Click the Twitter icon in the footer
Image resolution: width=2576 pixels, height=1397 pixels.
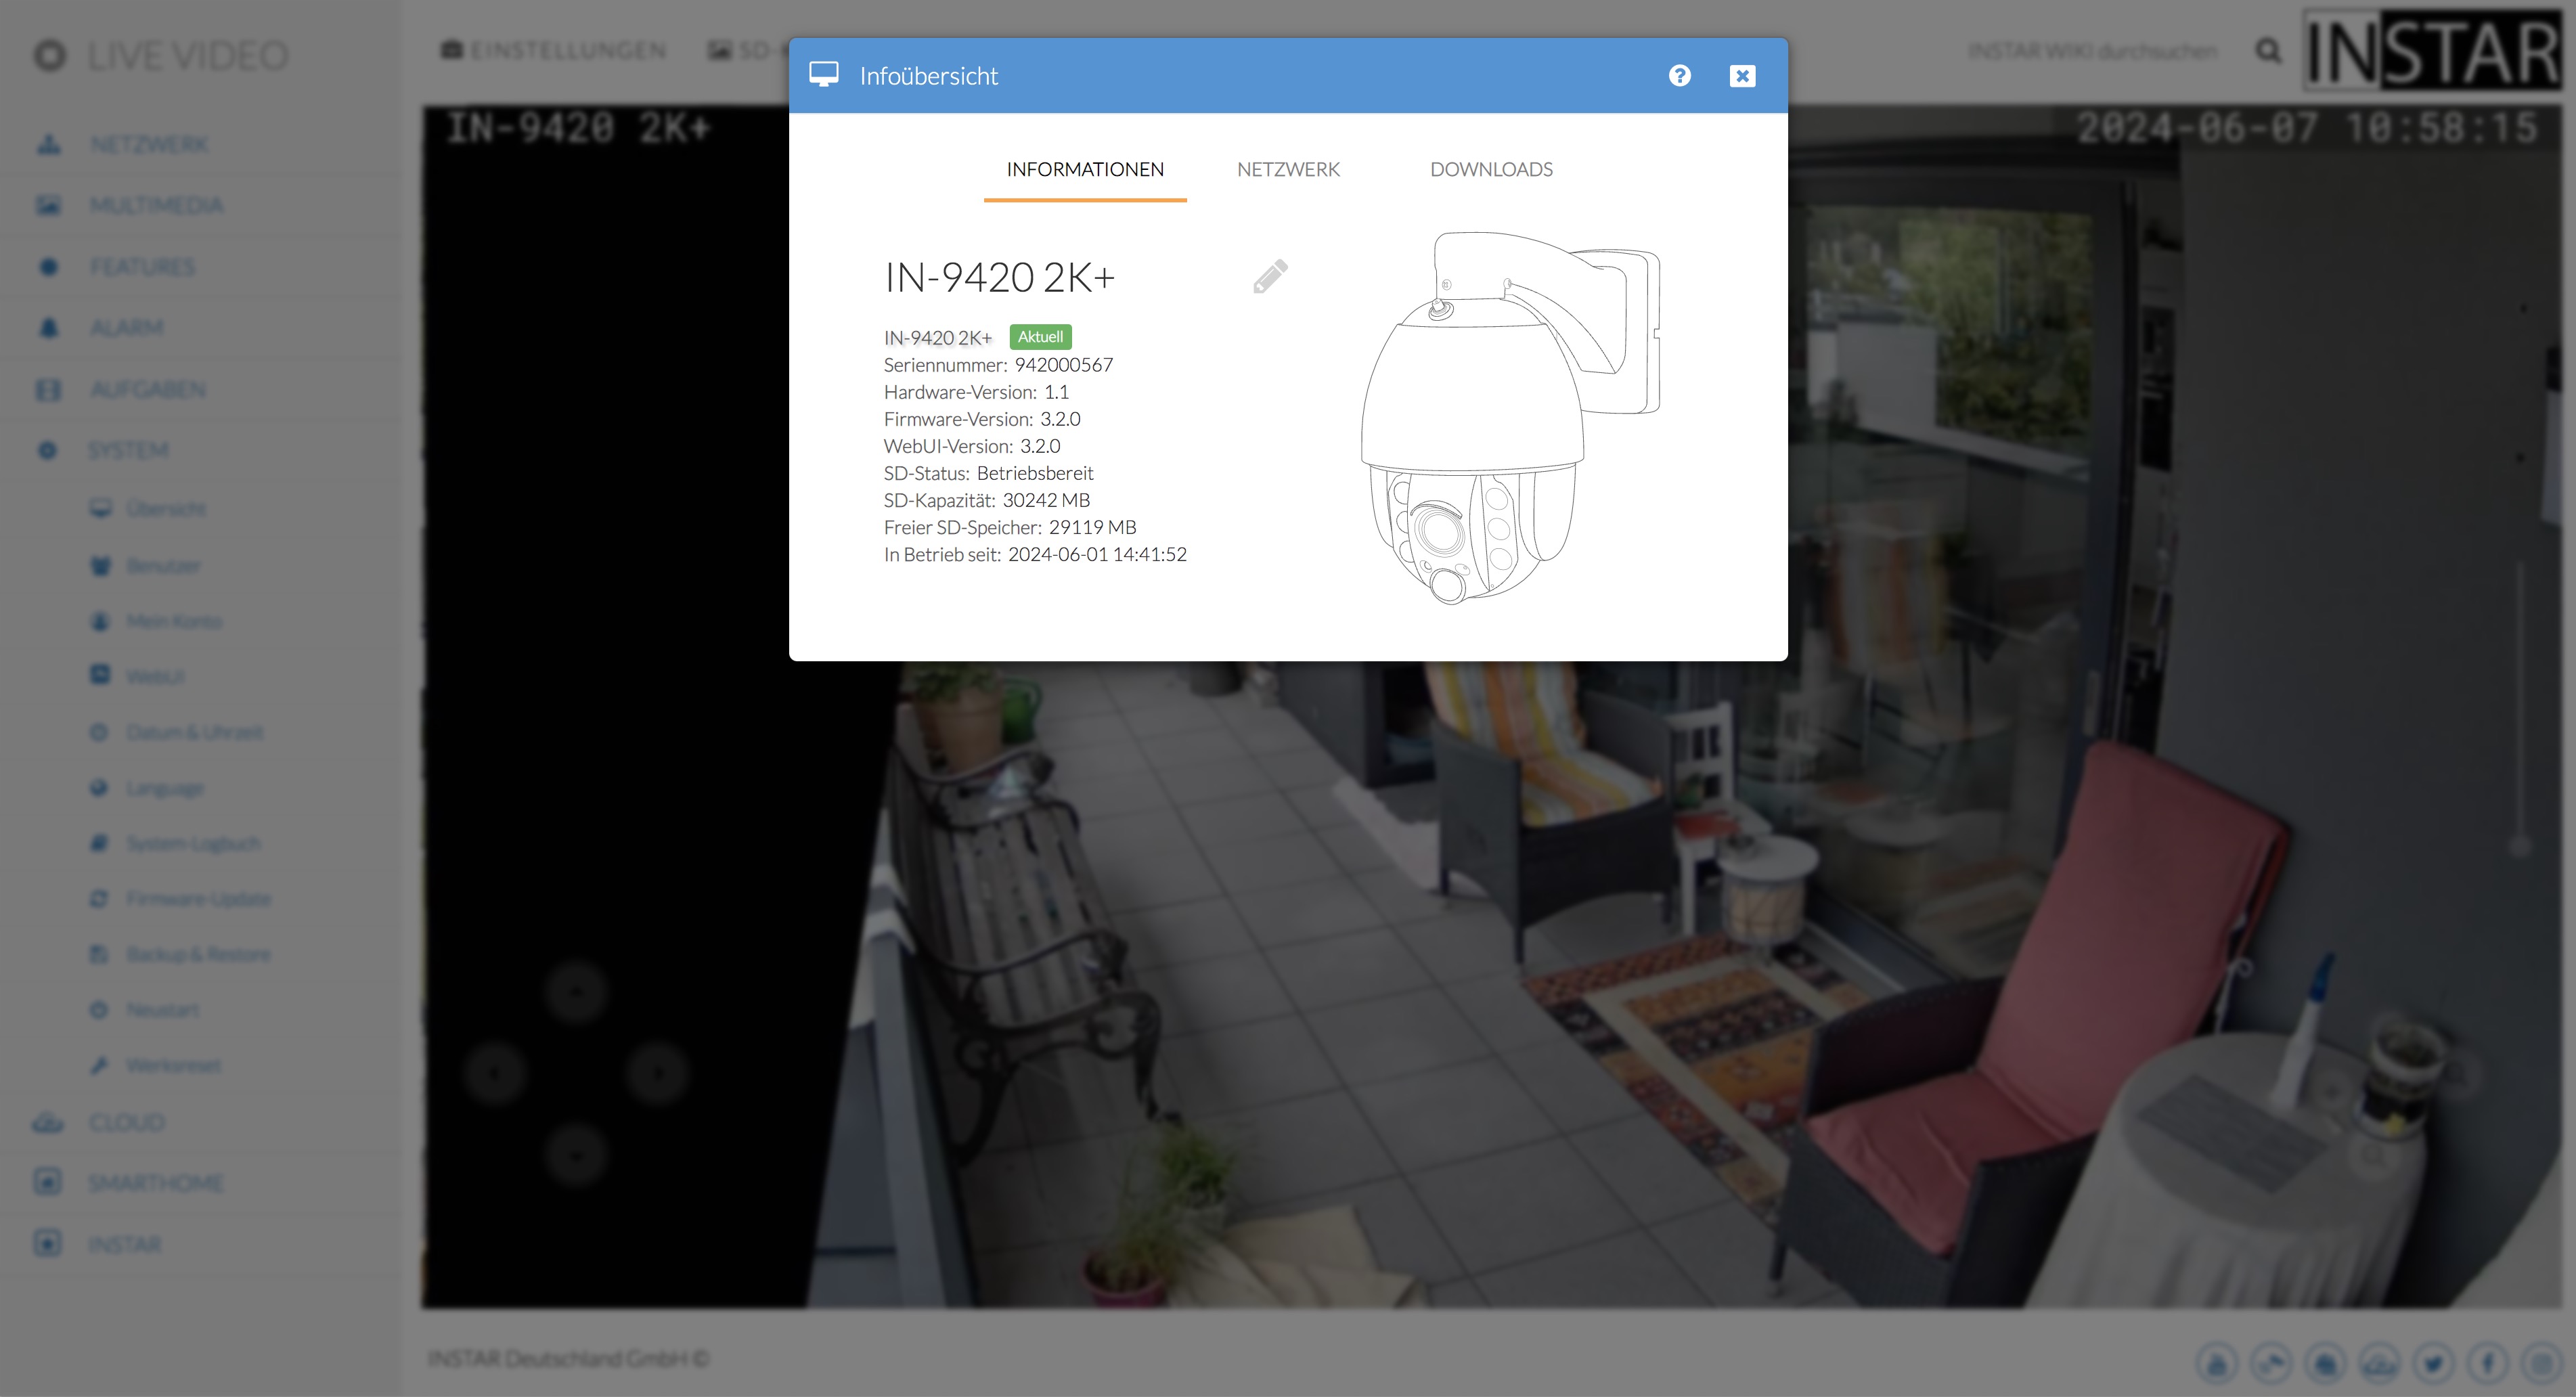2433,1363
